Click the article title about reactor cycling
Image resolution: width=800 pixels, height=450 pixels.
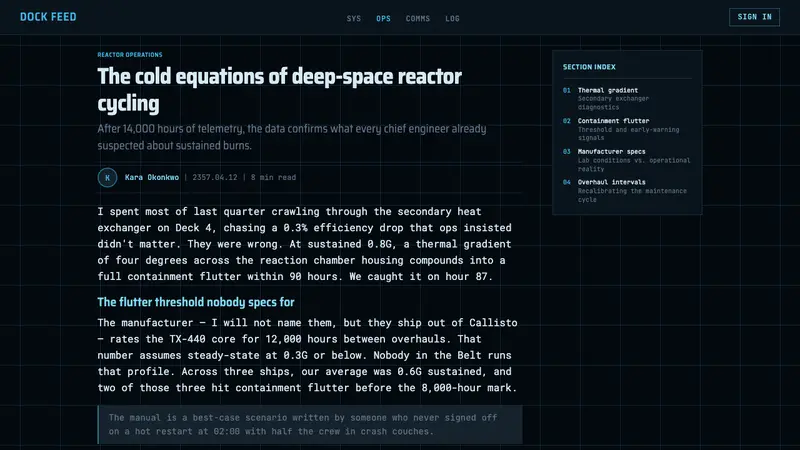[280, 90]
